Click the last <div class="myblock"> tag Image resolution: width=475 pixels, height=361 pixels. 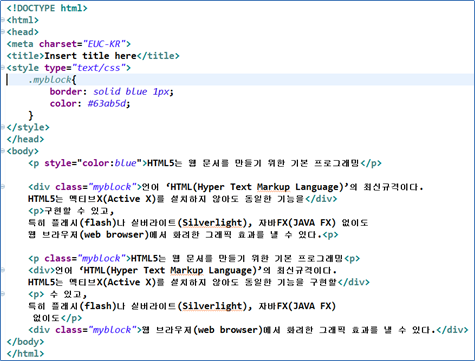tap(85, 330)
